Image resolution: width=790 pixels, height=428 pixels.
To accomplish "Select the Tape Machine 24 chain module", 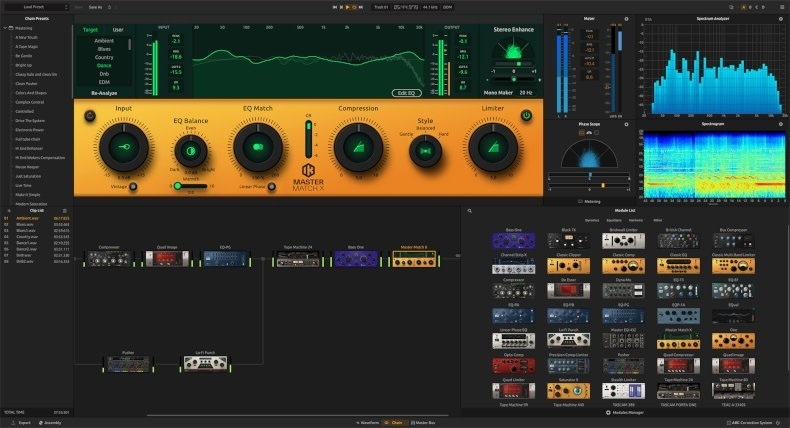I will [x=297, y=259].
